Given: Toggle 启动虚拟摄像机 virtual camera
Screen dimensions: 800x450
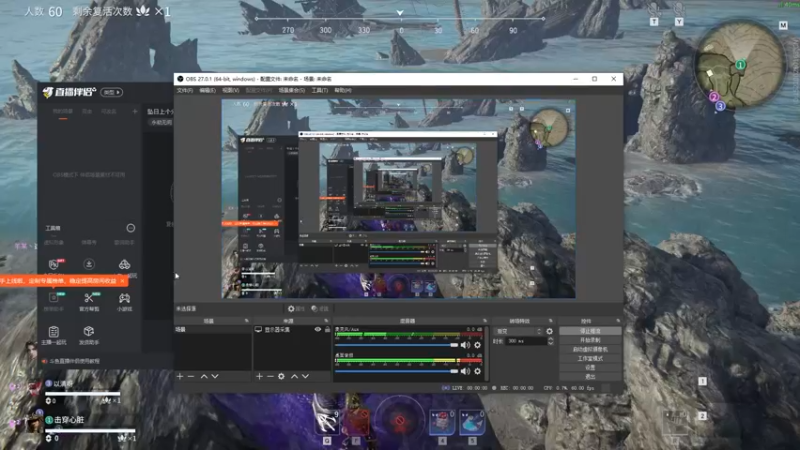Looking at the screenshot, I should (590, 349).
